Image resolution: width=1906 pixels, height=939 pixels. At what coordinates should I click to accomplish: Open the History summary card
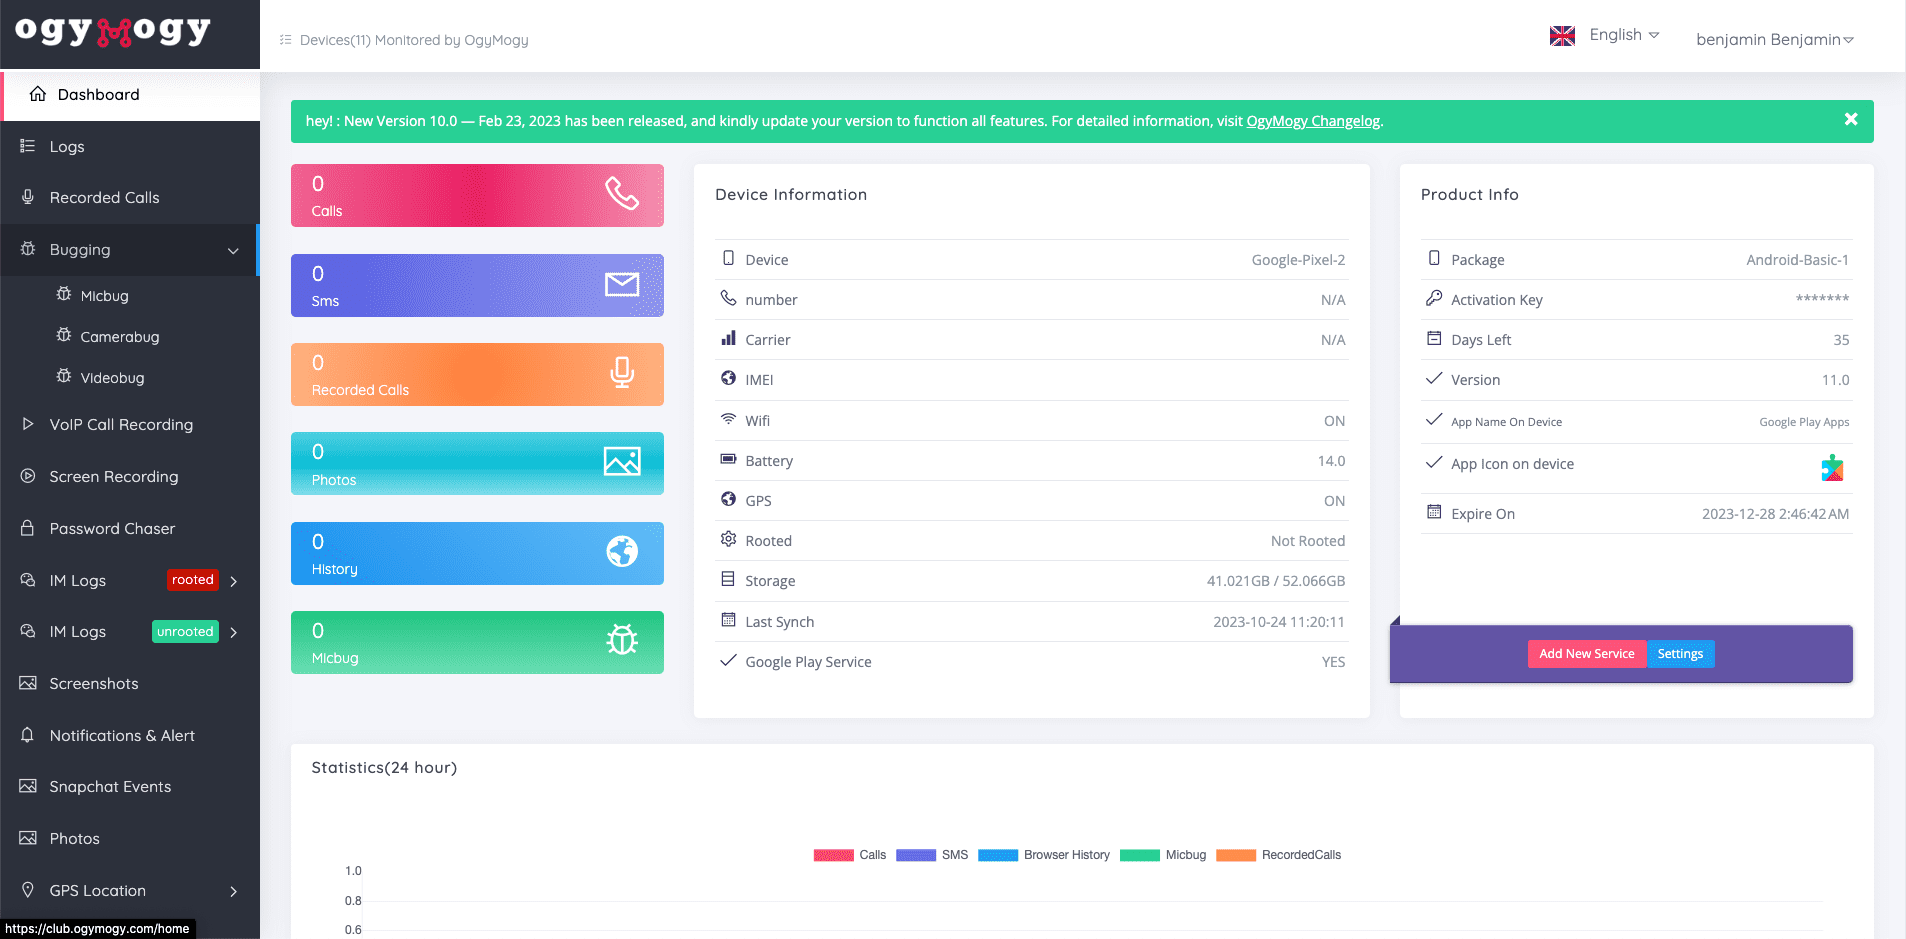pos(477,553)
